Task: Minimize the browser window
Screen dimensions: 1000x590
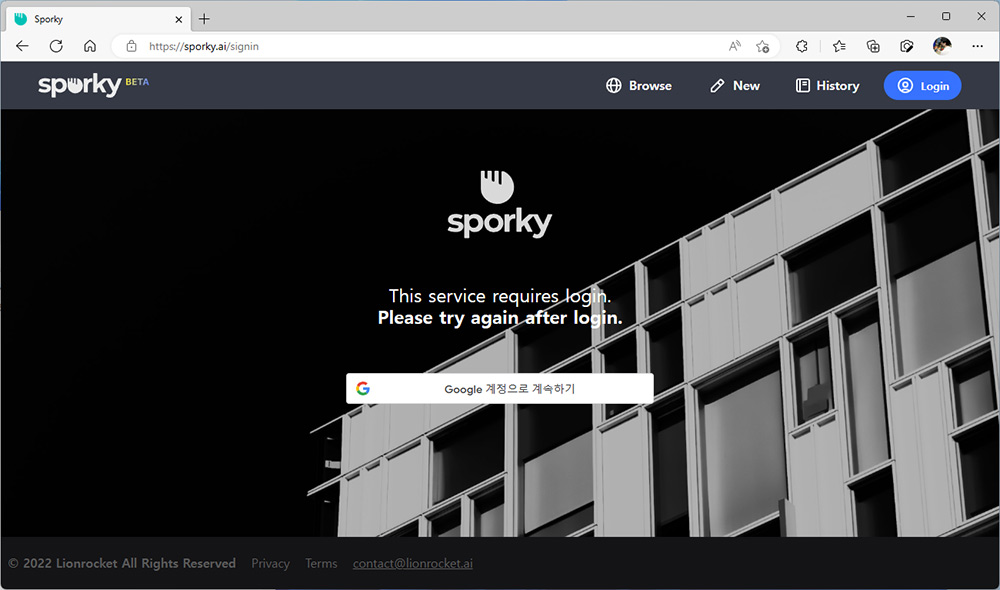Action: [911, 17]
